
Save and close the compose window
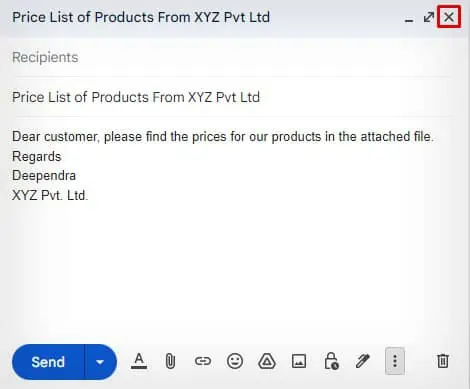pyautogui.click(x=449, y=17)
